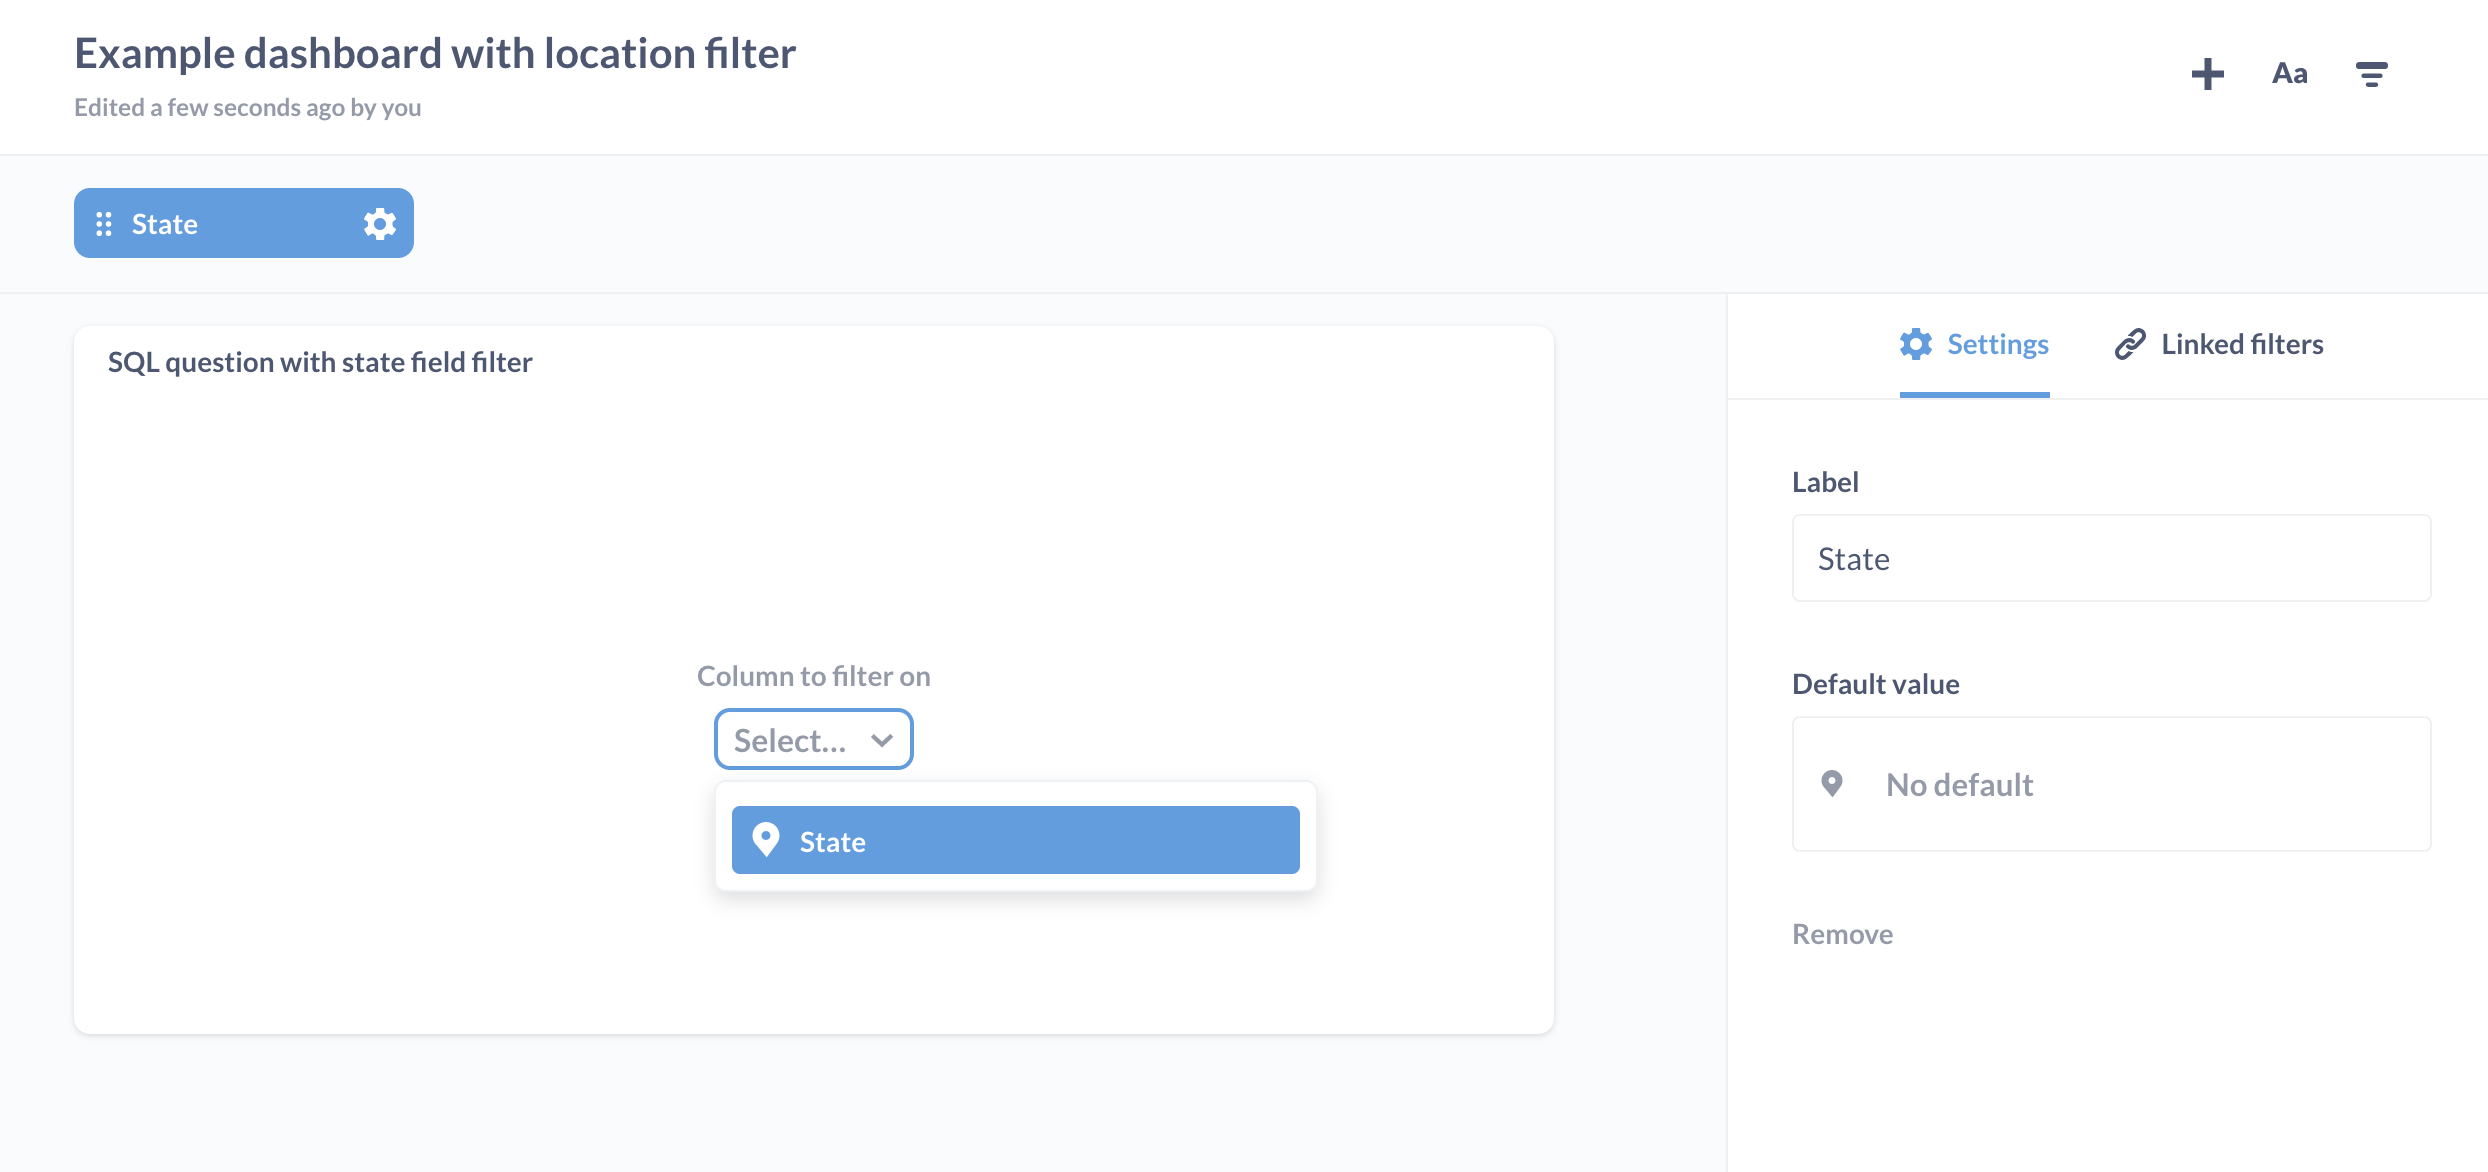Image resolution: width=2488 pixels, height=1172 pixels.
Task: Click the link icon beside Linked filters
Action: pos(2128,344)
